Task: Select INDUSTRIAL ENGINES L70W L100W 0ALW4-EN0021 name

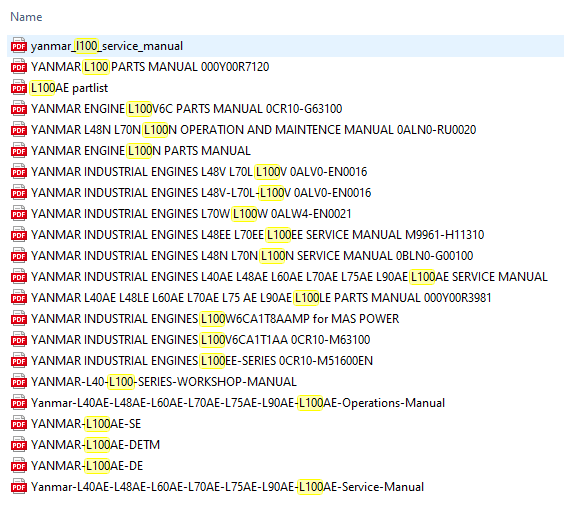Action: point(191,214)
